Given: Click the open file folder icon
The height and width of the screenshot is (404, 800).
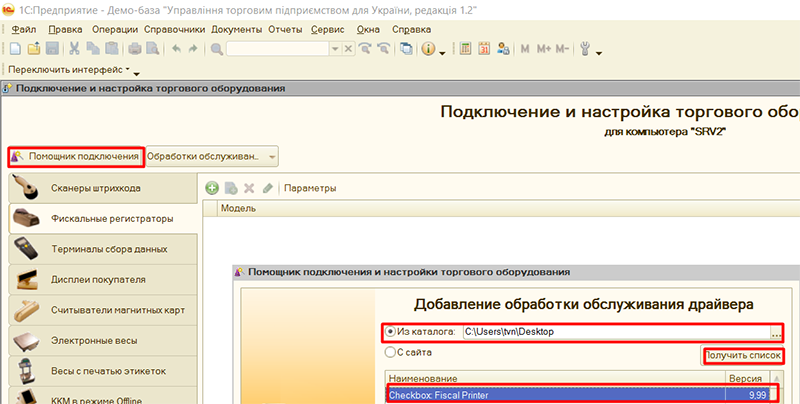Looking at the screenshot, I should (34, 49).
